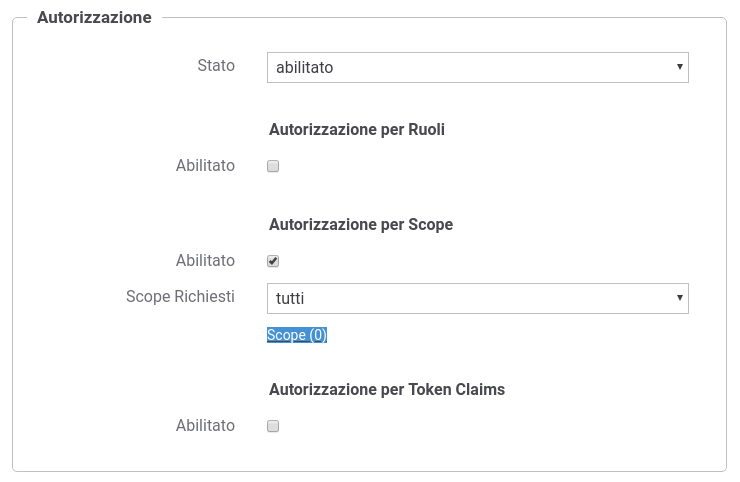Click the Stato field label
The width and height of the screenshot is (740, 482).
[x=216, y=66]
